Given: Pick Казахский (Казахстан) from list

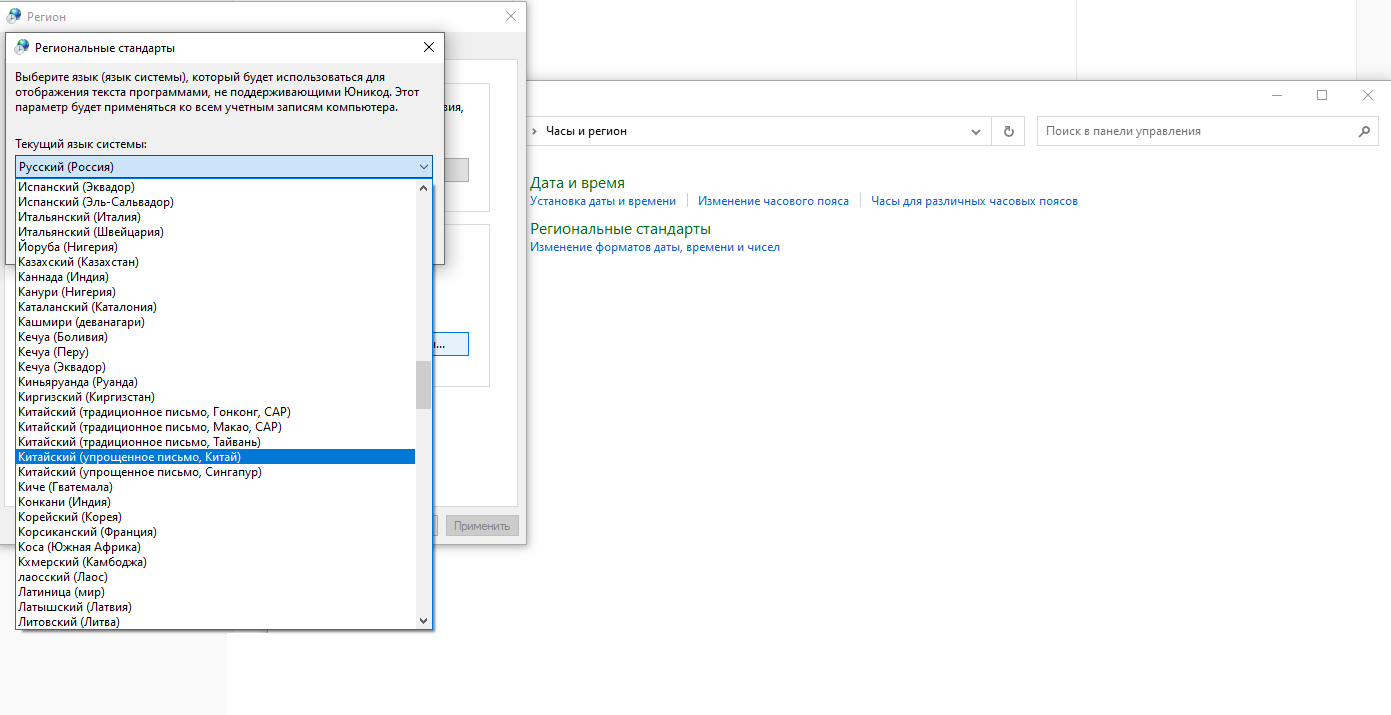Looking at the screenshot, I should point(215,262).
